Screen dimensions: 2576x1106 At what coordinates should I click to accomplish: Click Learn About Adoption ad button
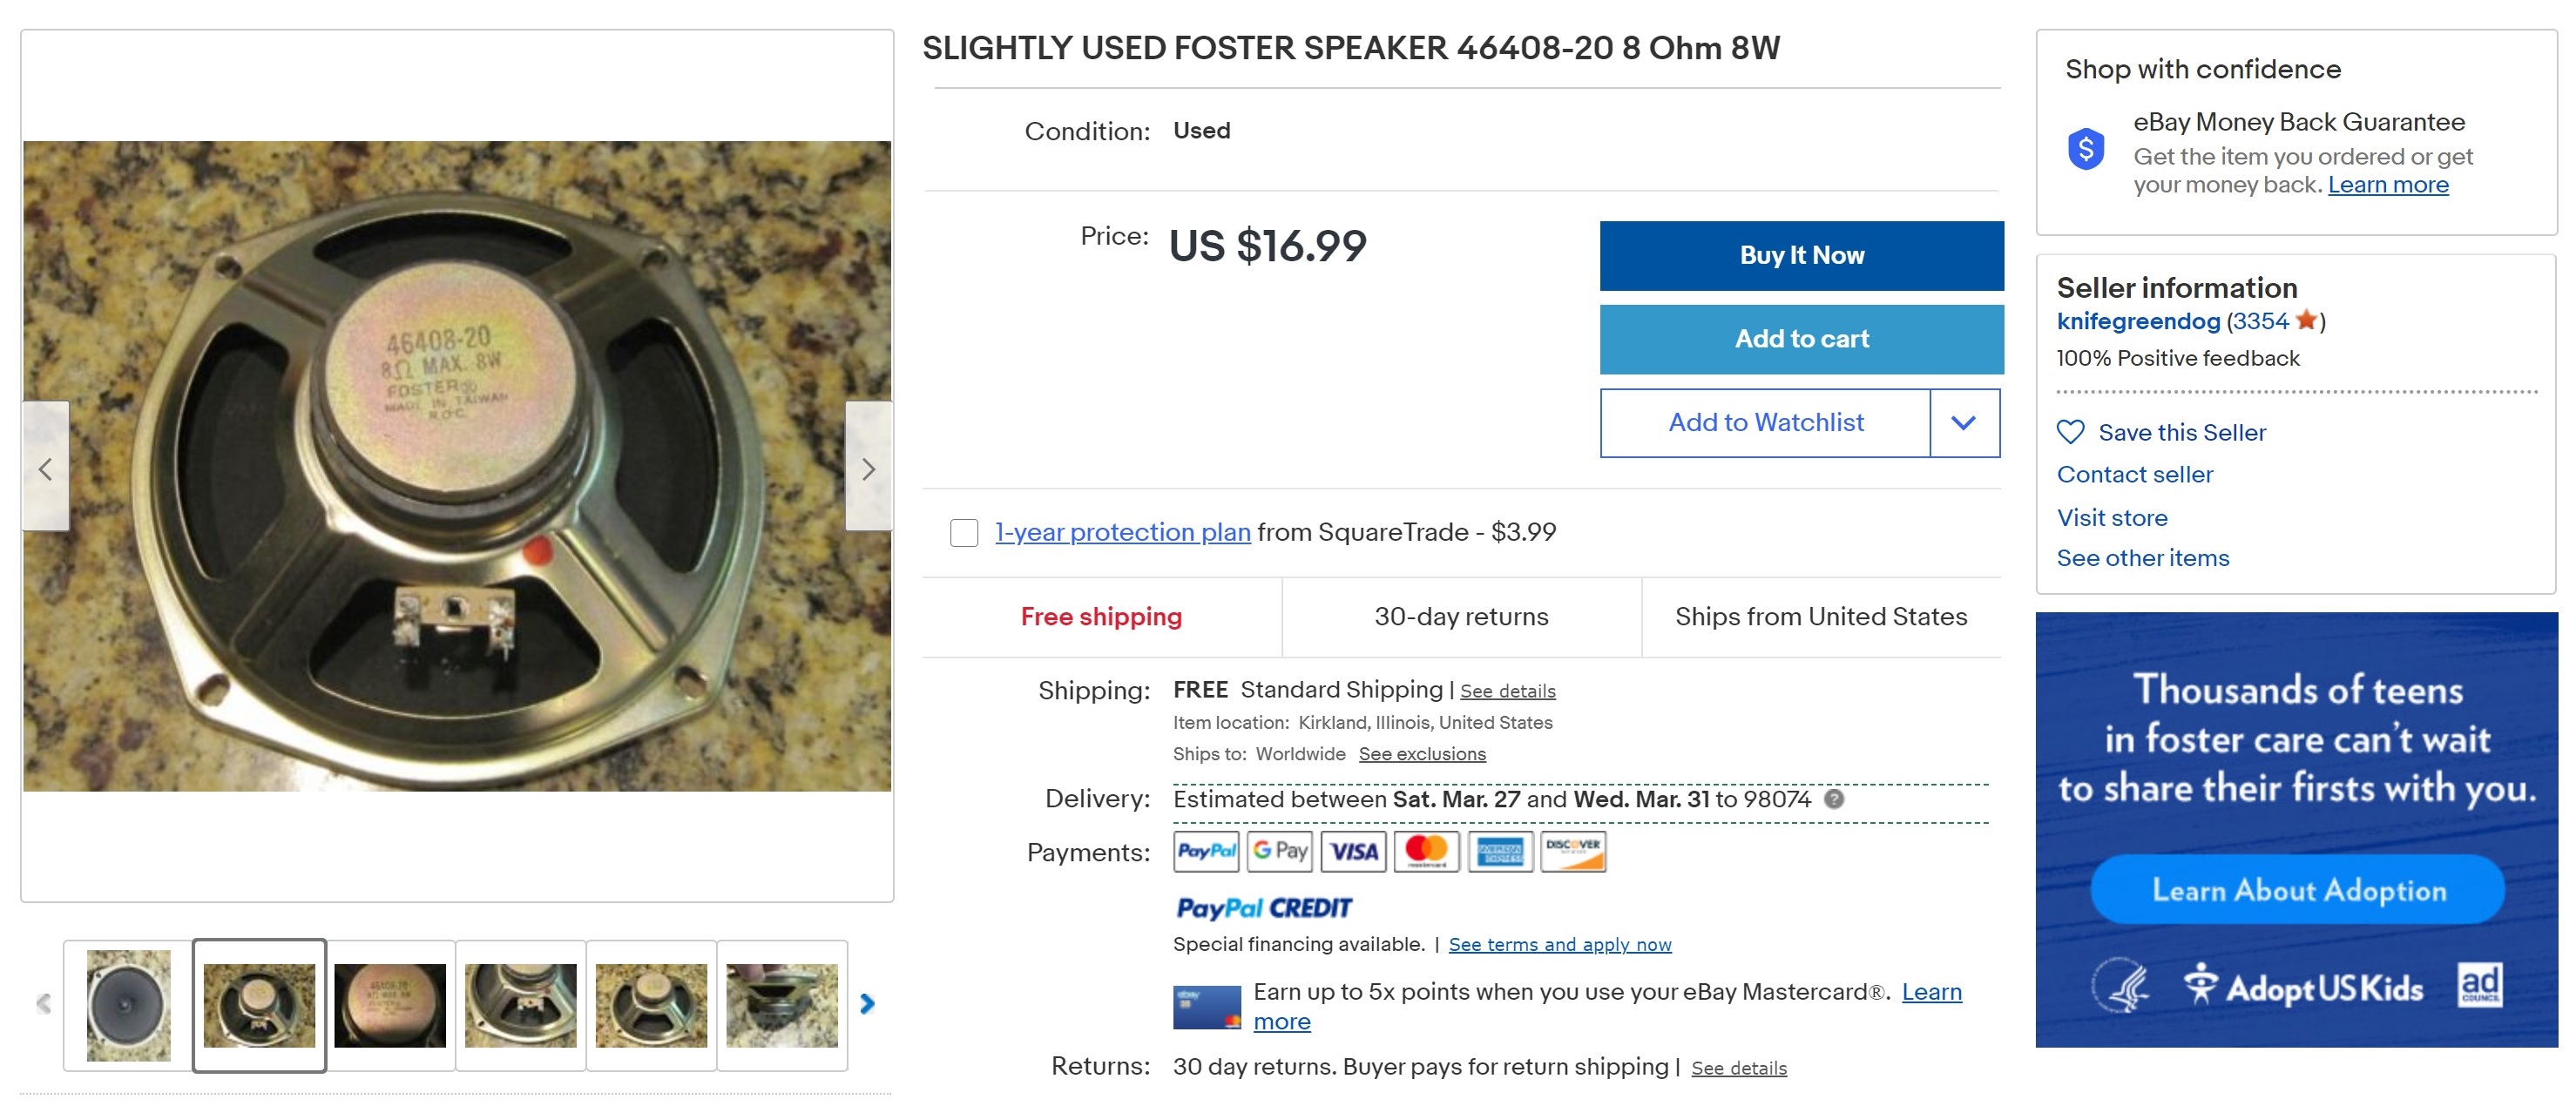pos(2298,889)
